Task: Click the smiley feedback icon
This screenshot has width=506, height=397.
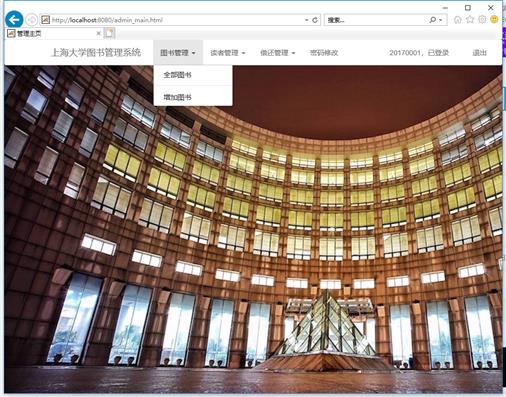Action: [x=494, y=19]
